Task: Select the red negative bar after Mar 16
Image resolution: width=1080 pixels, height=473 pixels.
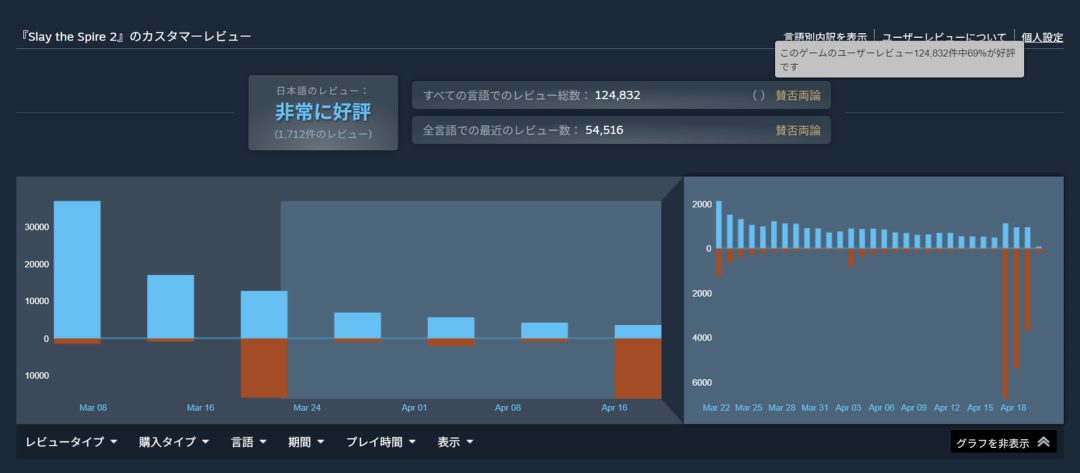Action: 264,367
